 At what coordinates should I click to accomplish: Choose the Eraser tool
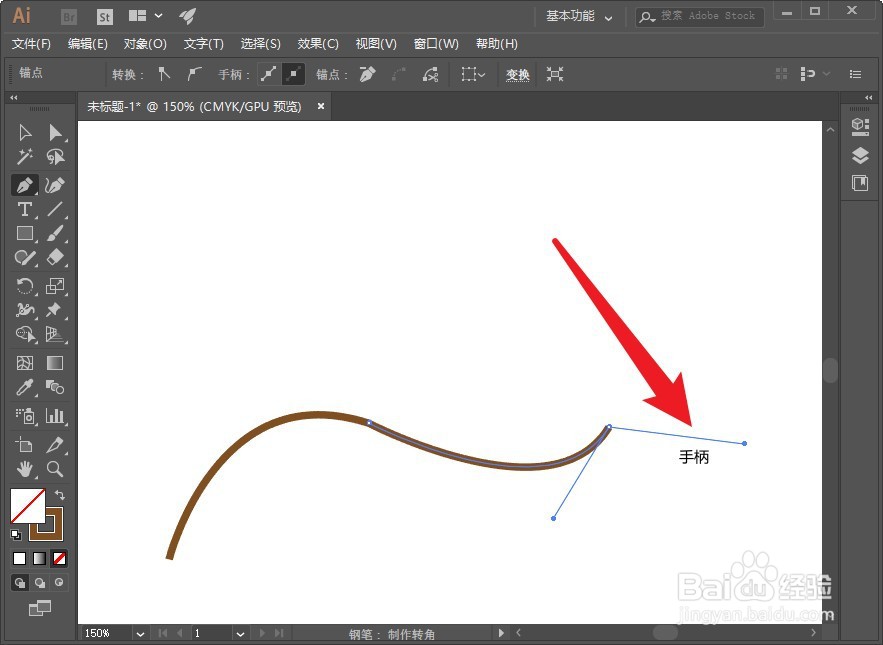click(x=55, y=257)
